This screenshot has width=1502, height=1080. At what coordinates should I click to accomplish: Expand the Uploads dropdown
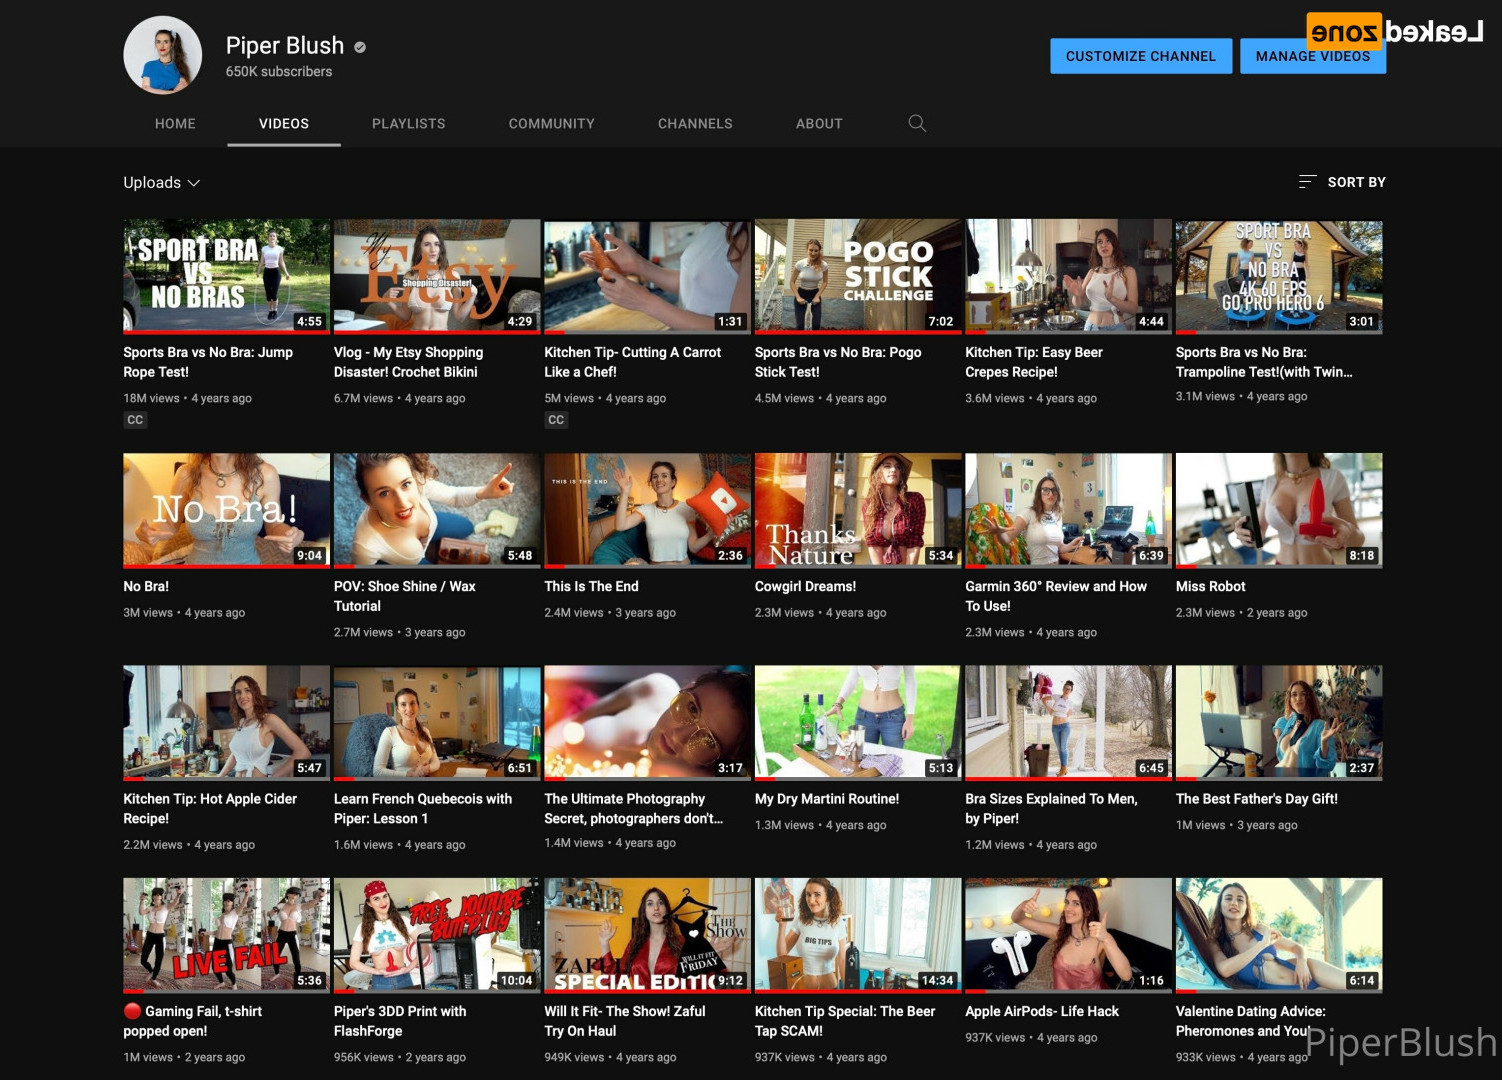[x=162, y=182]
